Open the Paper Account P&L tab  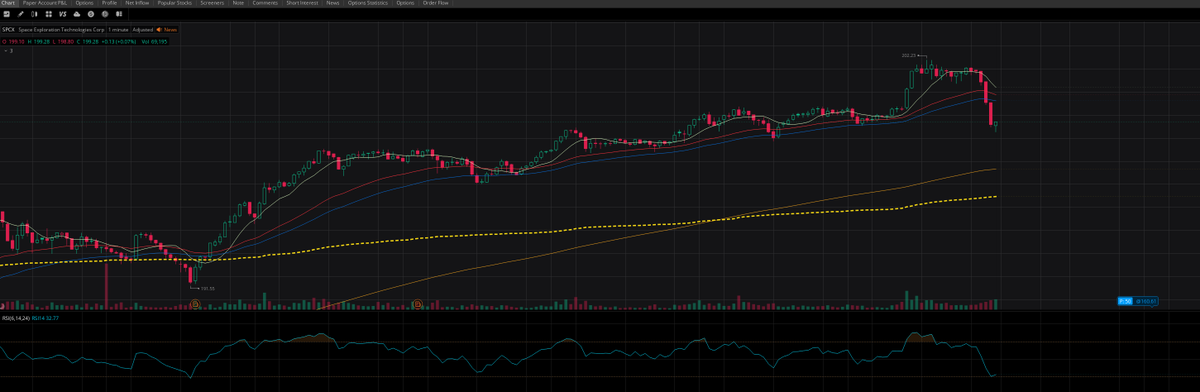45,3
